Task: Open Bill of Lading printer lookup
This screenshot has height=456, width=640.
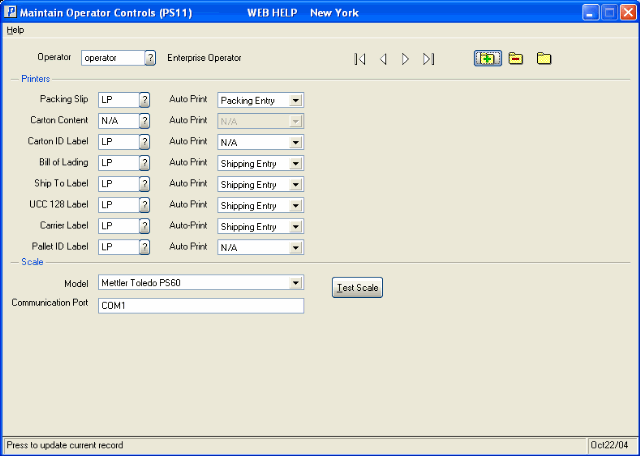Action: 144,163
